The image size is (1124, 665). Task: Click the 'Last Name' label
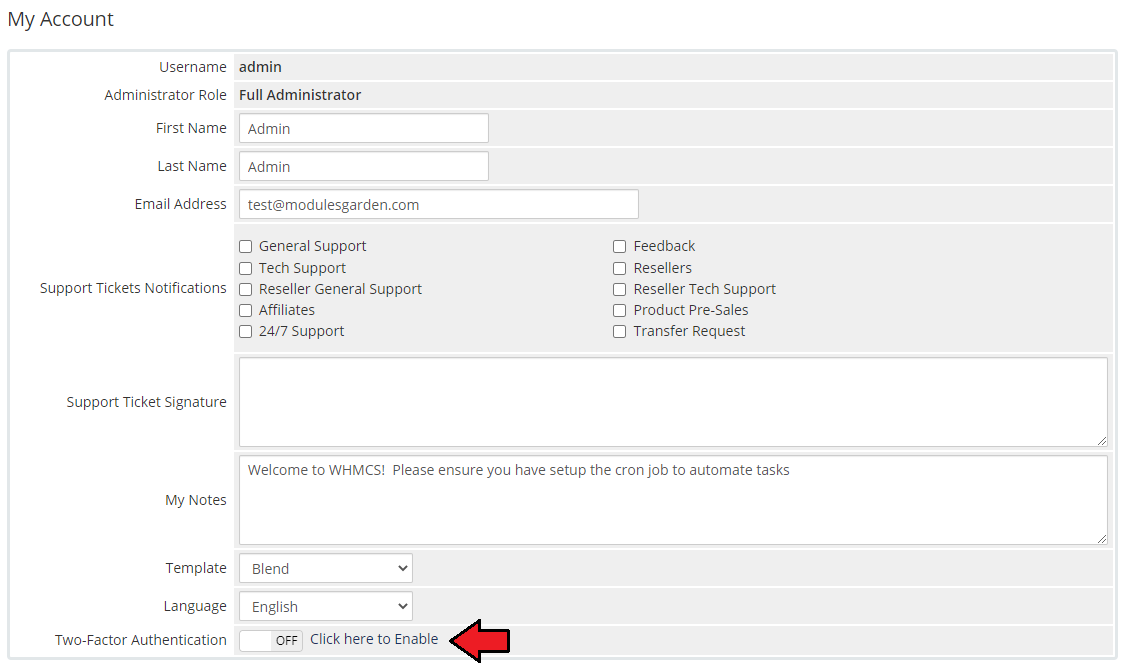click(x=192, y=166)
